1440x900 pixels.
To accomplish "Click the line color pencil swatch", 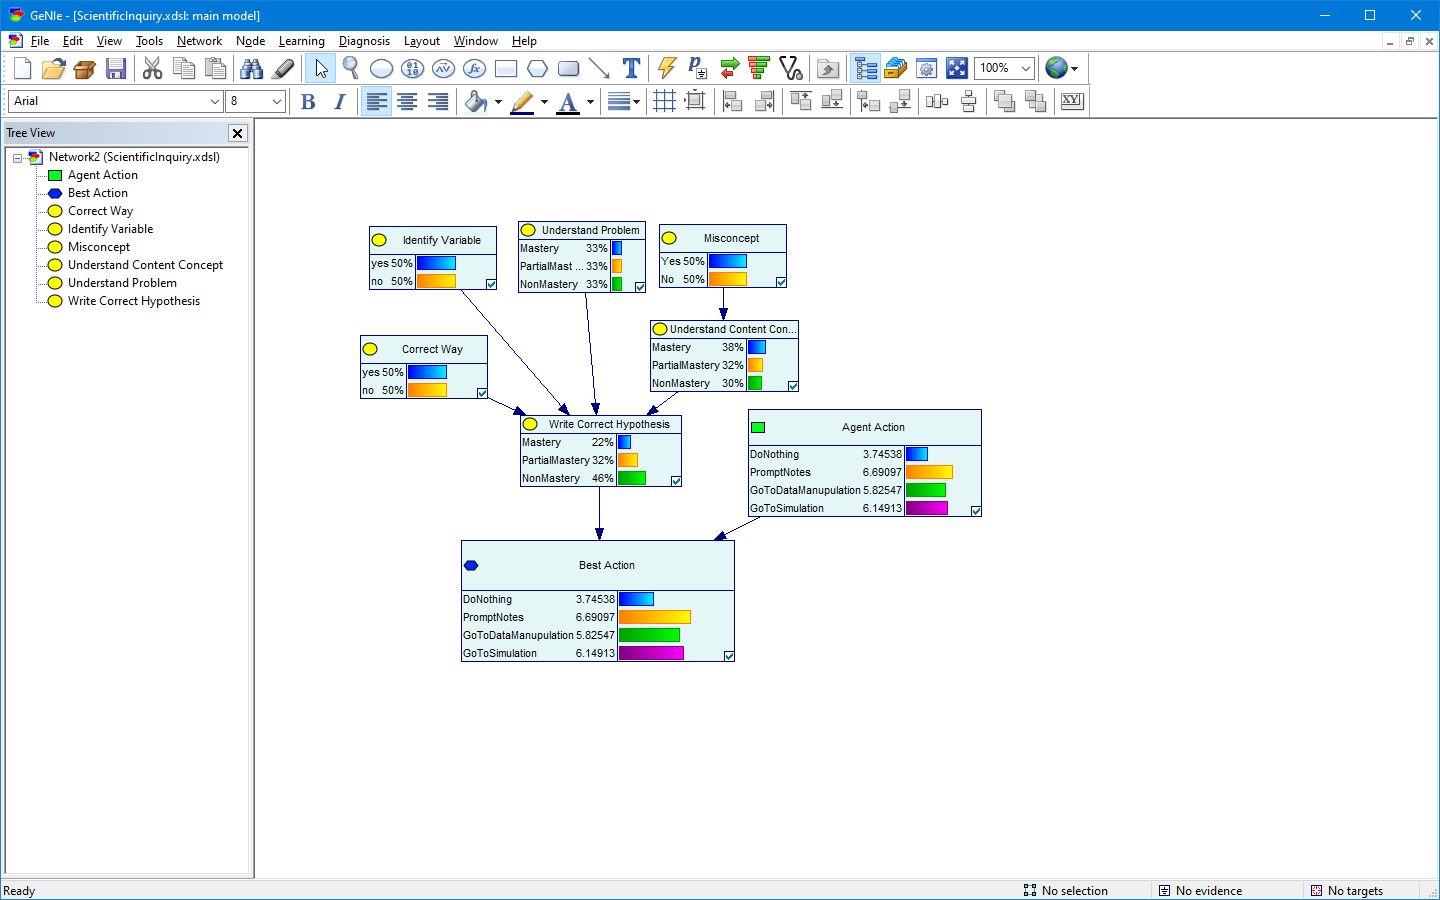I will pyautogui.click(x=522, y=101).
